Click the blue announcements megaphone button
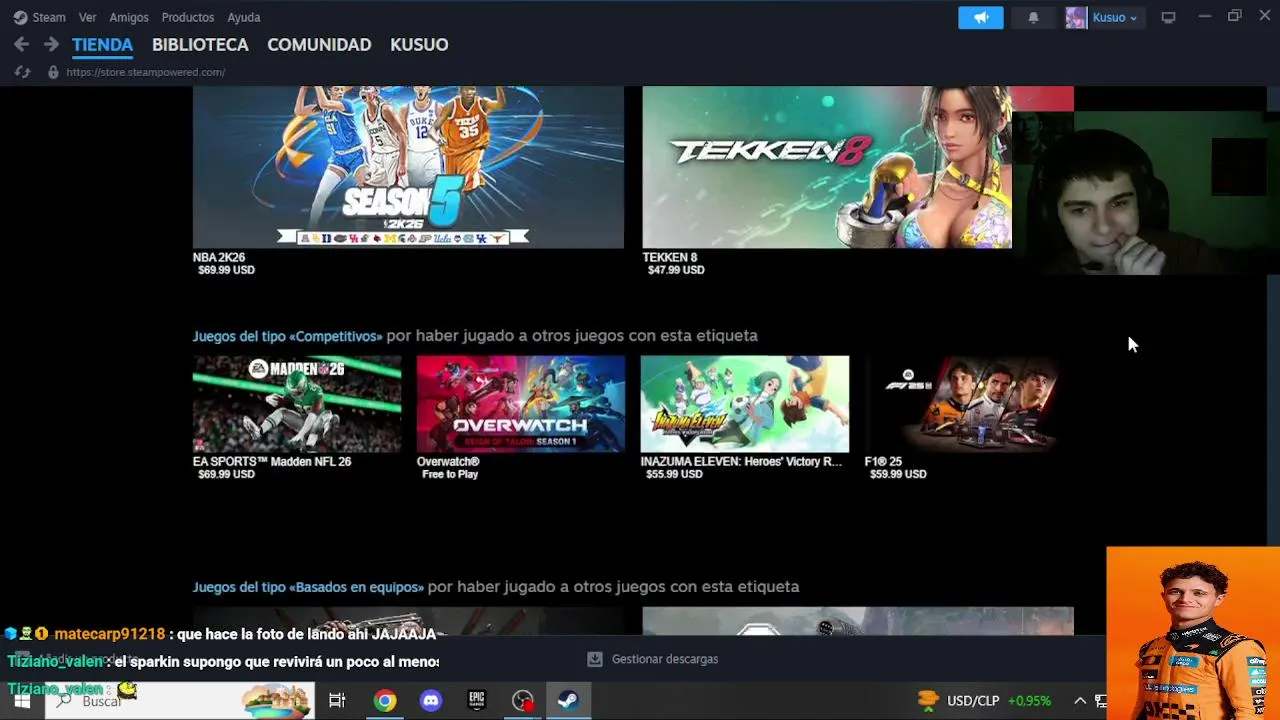The width and height of the screenshot is (1280, 720). tap(981, 17)
